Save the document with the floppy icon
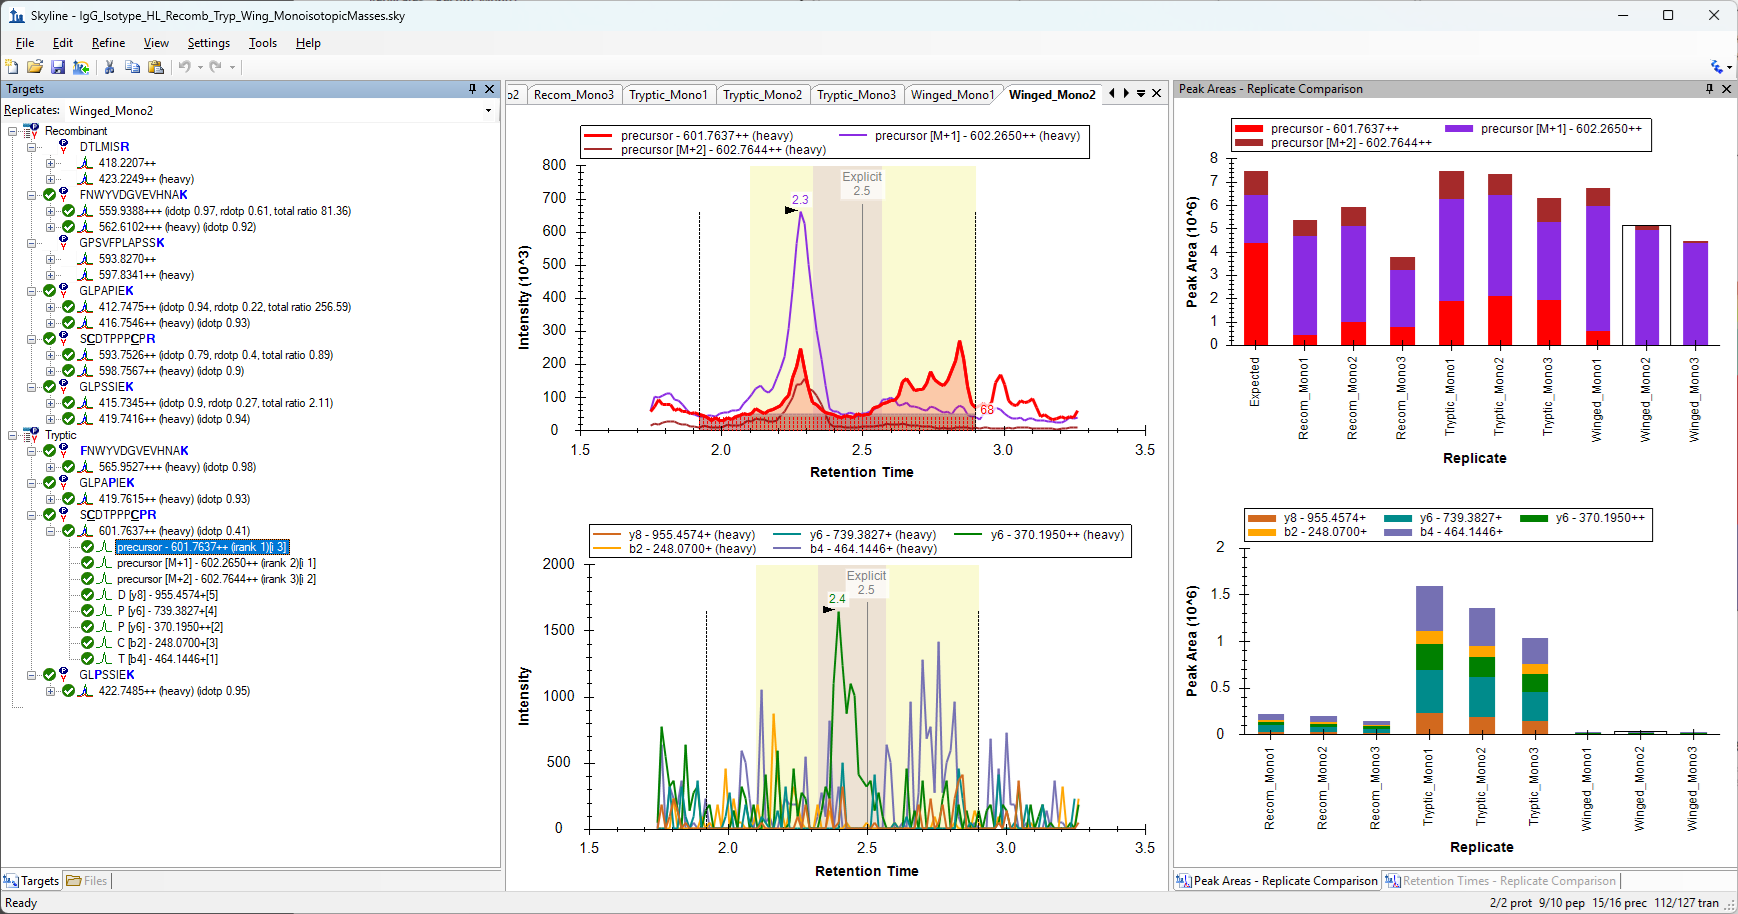This screenshot has height=914, width=1738. (58, 67)
